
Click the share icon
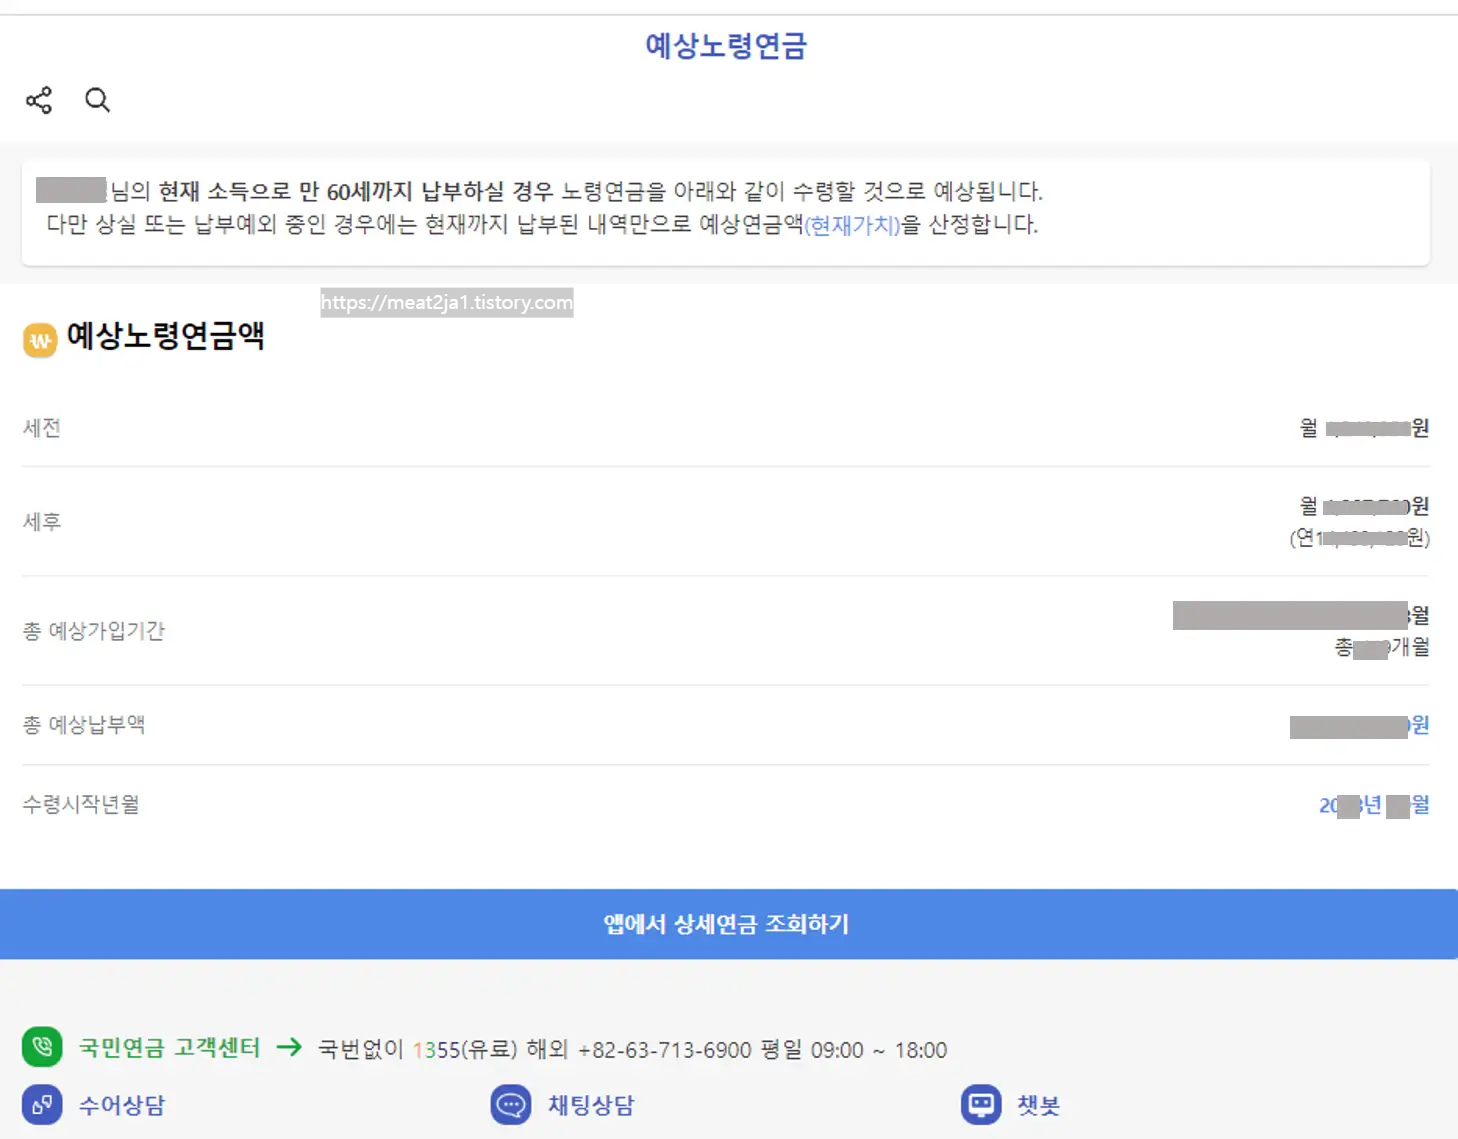coord(38,100)
